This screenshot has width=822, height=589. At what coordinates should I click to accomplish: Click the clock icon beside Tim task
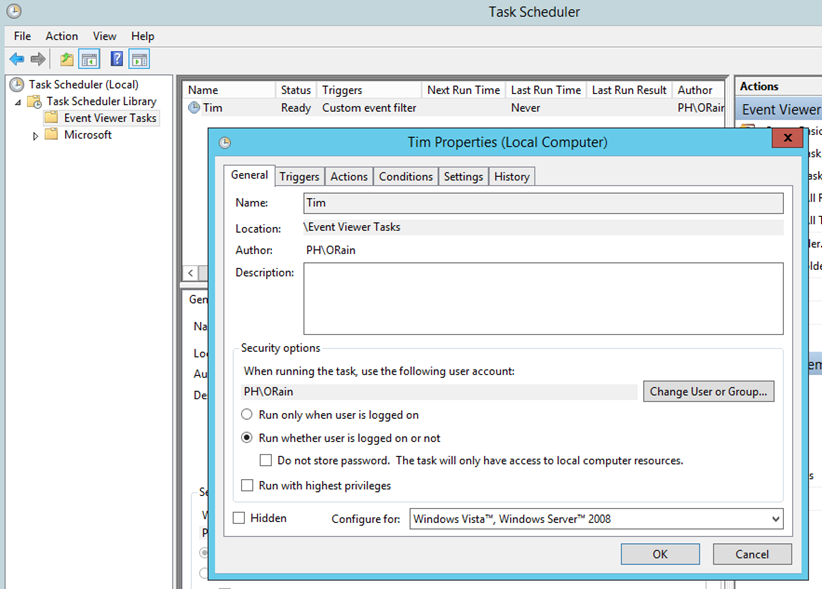pyautogui.click(x=194, y=108)
